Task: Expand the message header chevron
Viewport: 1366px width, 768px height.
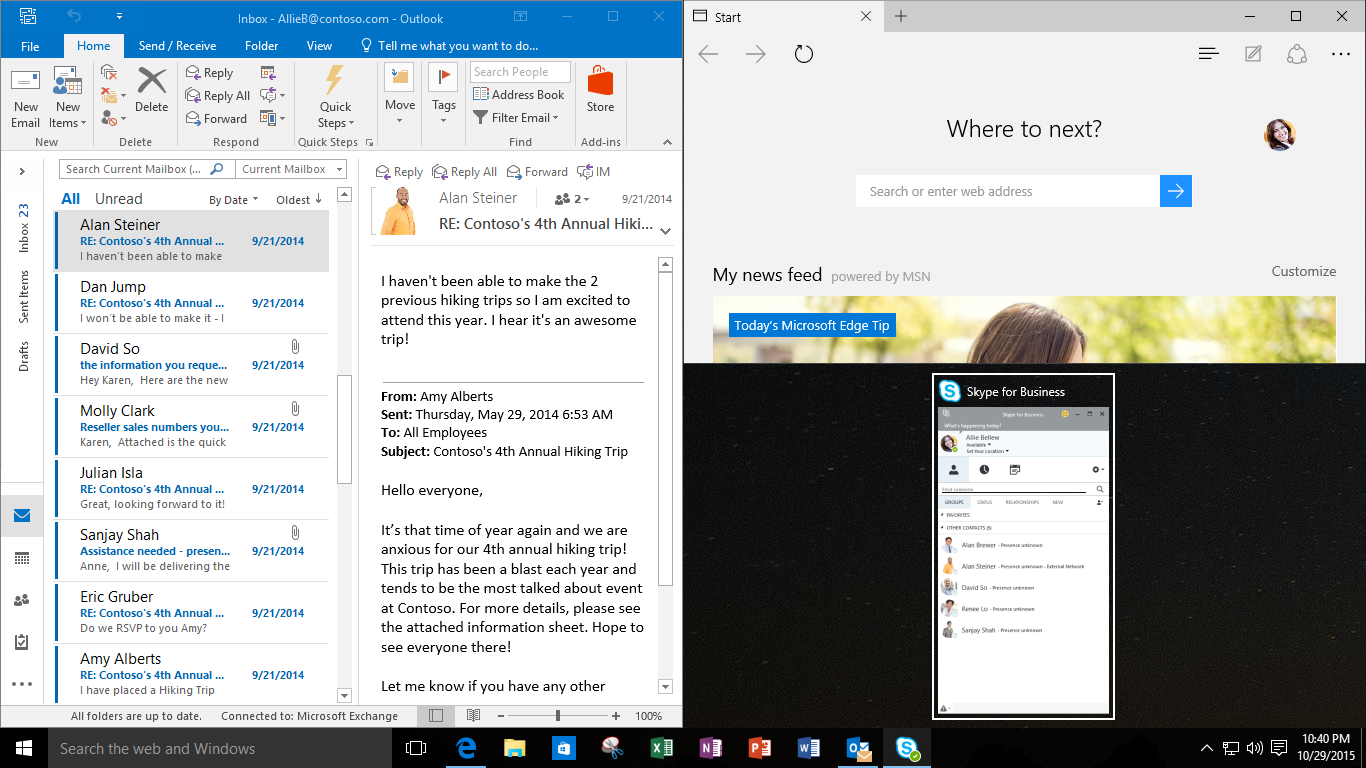Action: tap(665, 231)
